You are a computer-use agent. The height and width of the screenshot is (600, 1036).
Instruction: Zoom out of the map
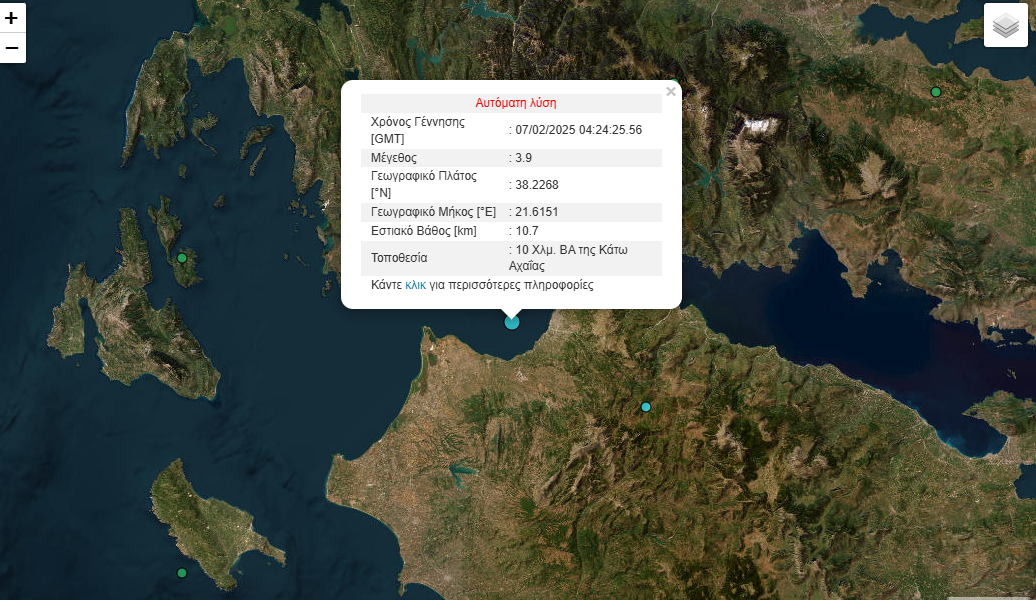[12, 47]
